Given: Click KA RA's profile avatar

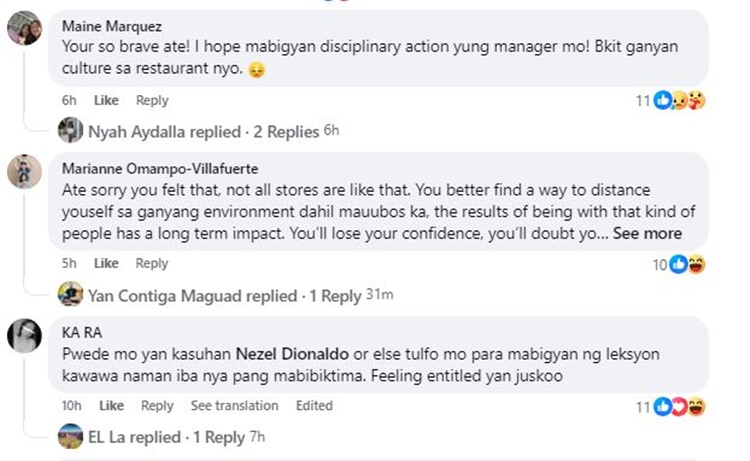Looking at the screenshot, I should (x=24, y=334).
